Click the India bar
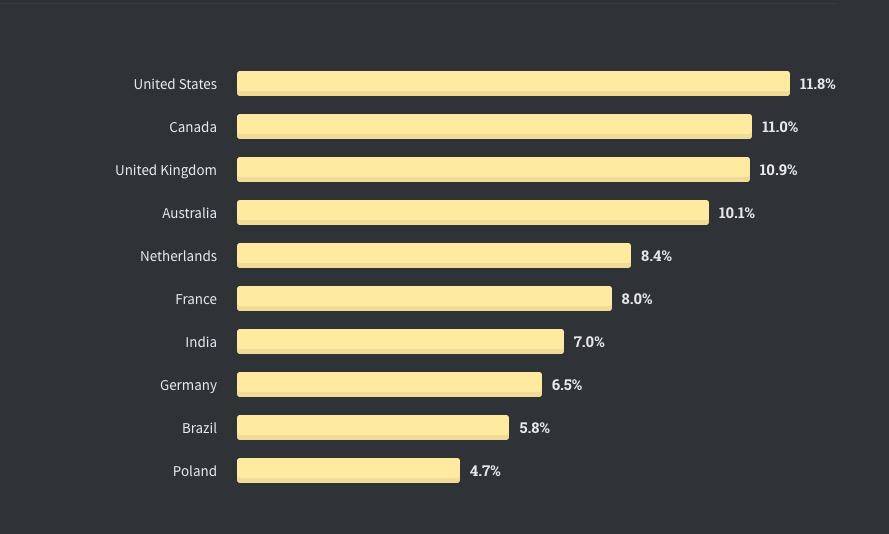 coord(400,342)
